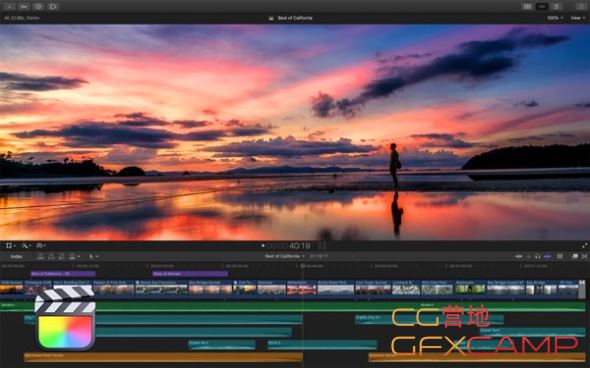Play the project with the play button
Viewport: 590px width, 368px height.
point(263,246)
